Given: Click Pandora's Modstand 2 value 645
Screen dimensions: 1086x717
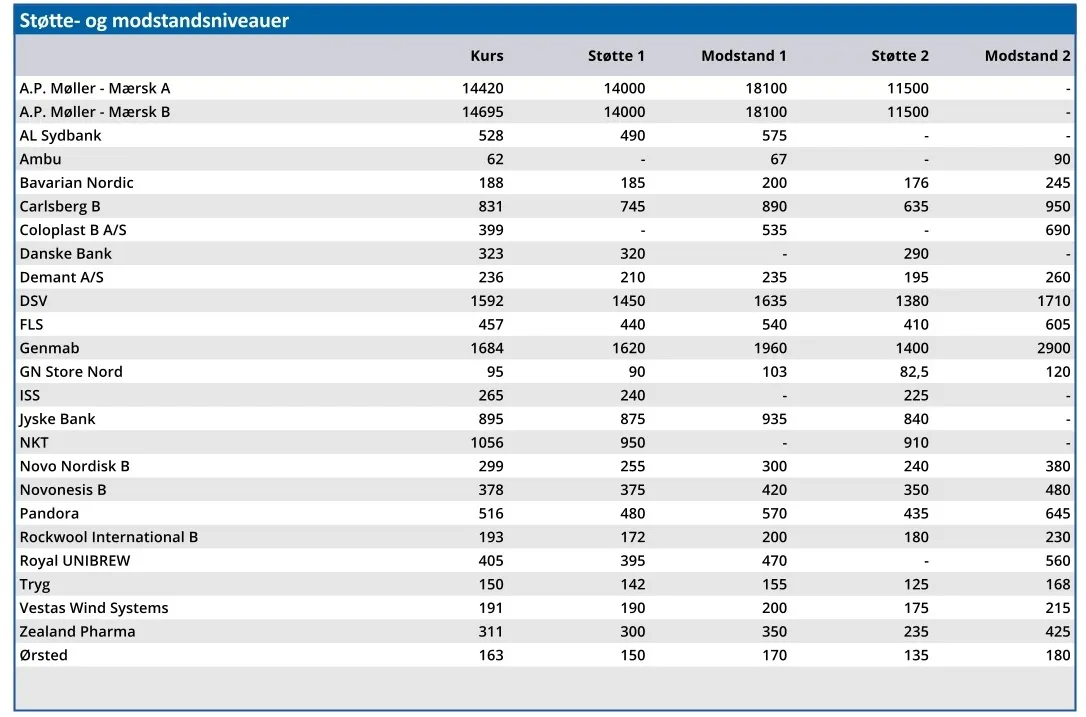Looking at the screenshot, I should click(x=1058, y=513).
